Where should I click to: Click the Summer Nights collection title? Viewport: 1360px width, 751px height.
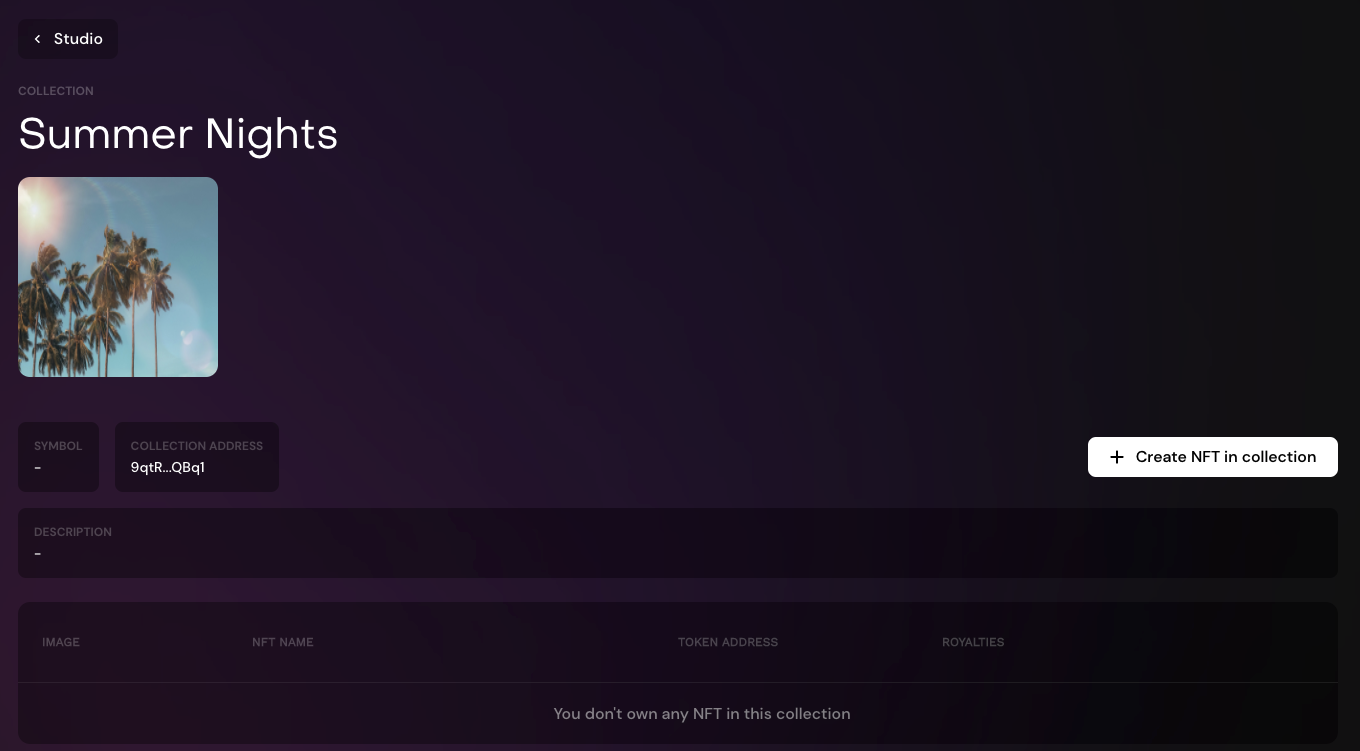pos(178,134)
